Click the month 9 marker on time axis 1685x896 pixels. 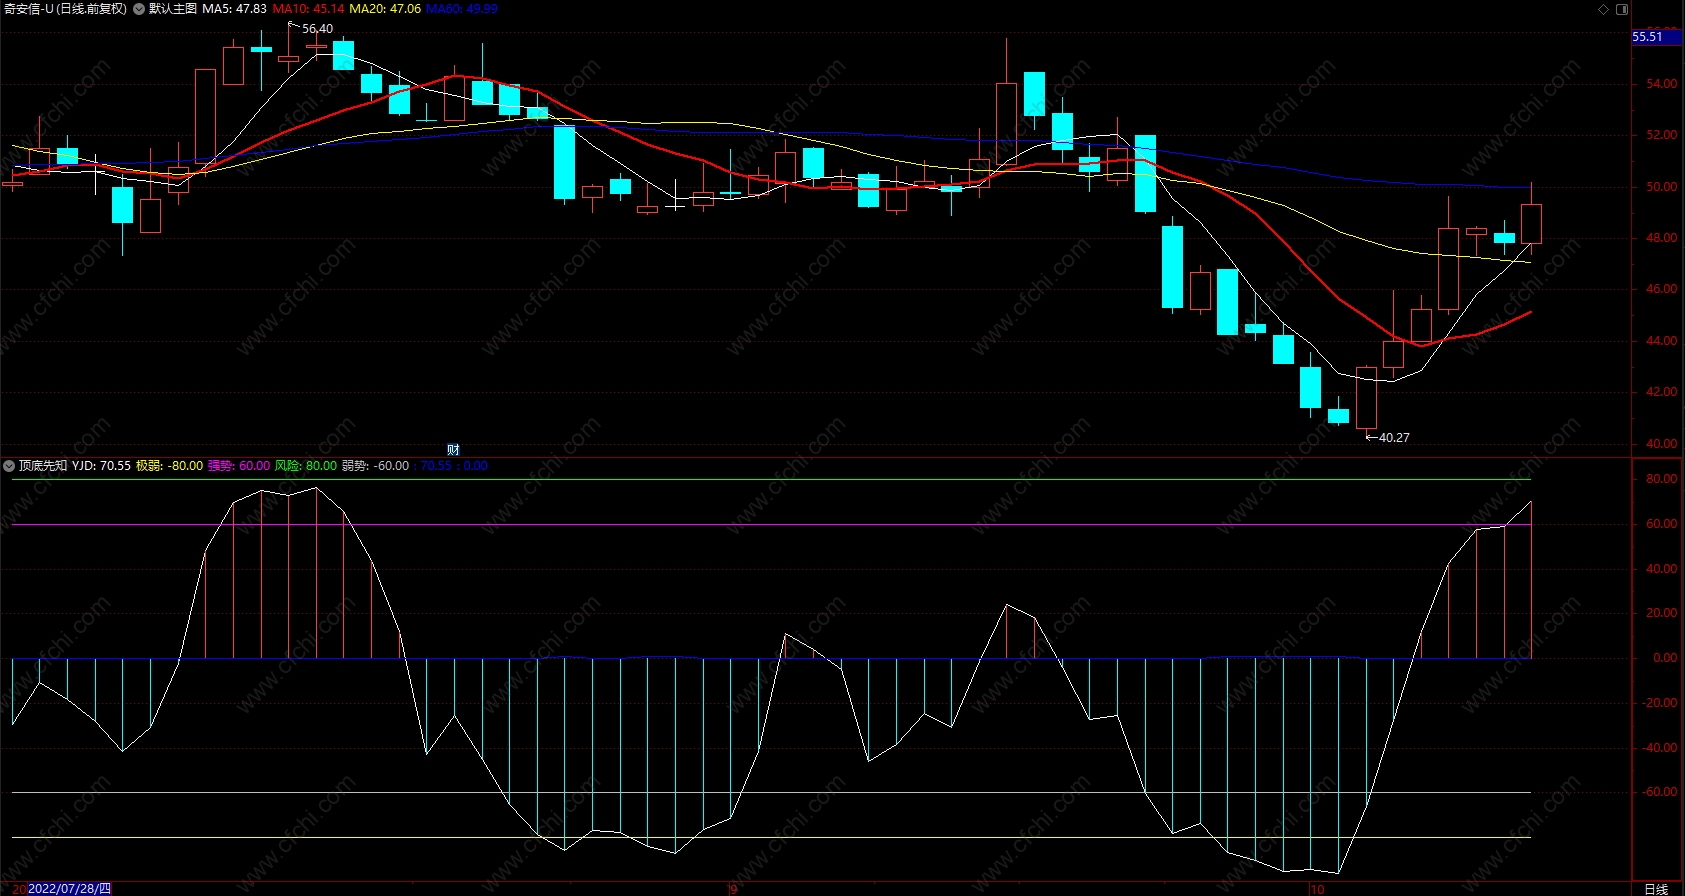(733, 889)
